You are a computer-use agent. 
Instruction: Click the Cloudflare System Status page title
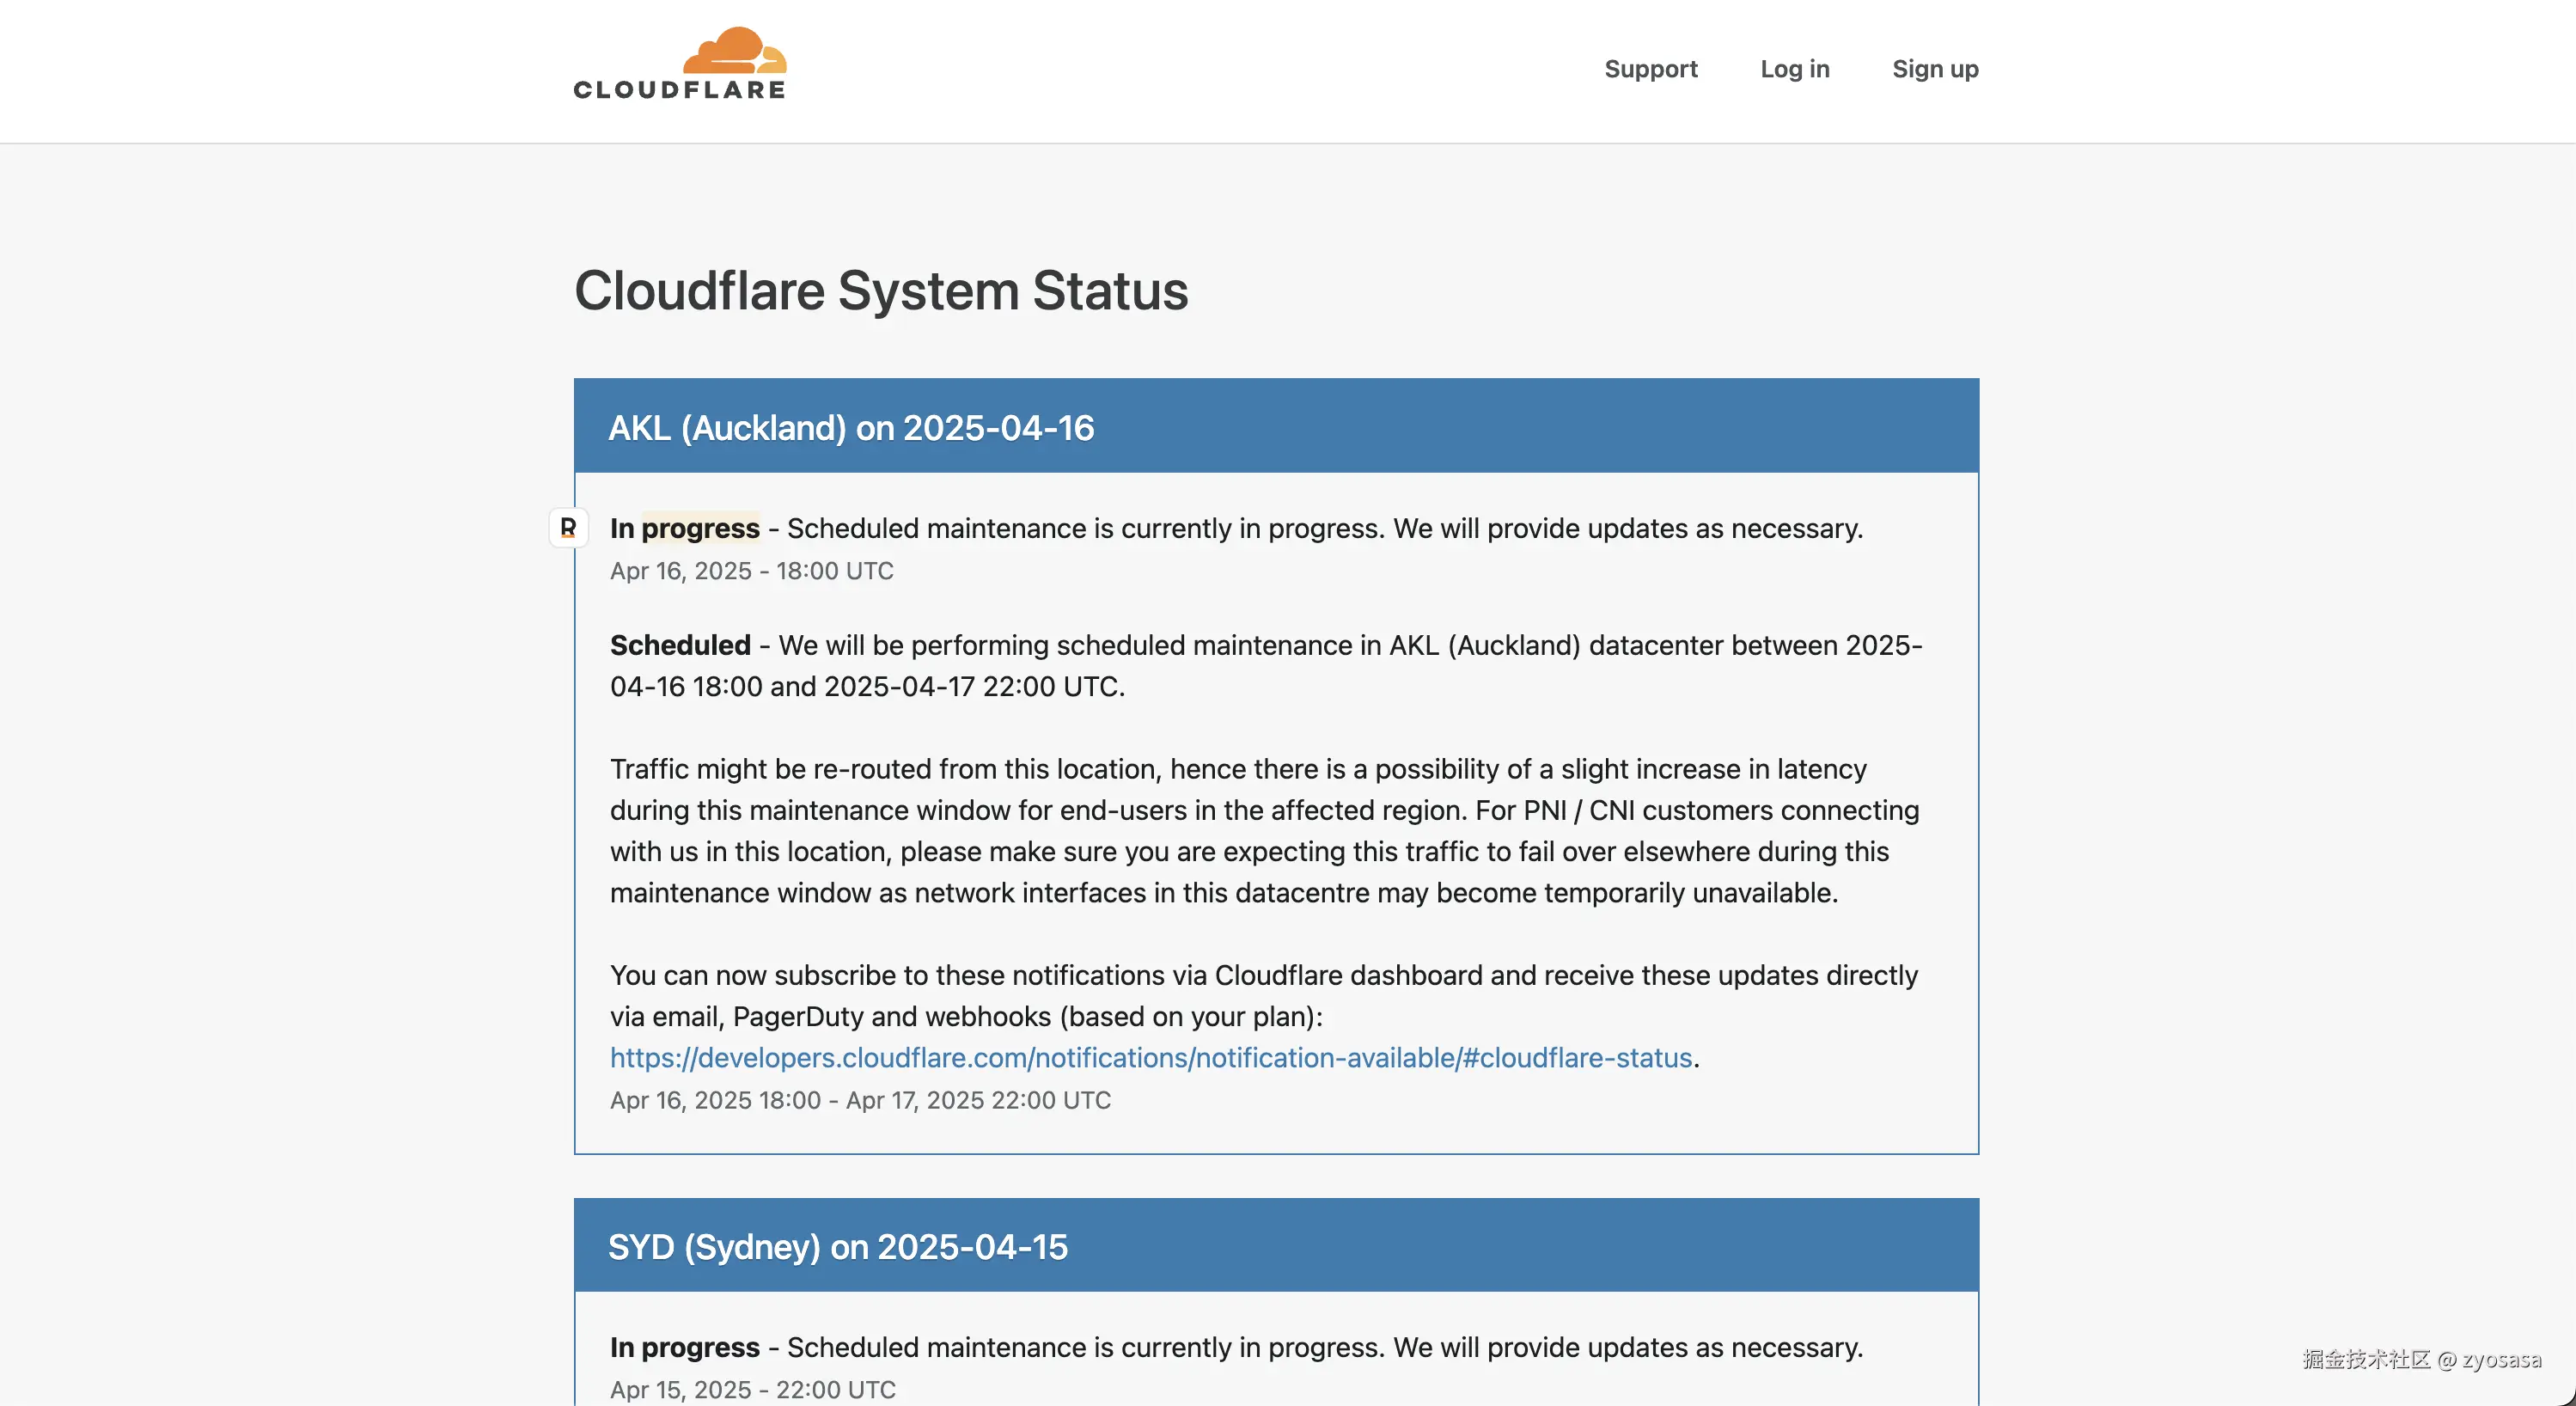[881, 291]
